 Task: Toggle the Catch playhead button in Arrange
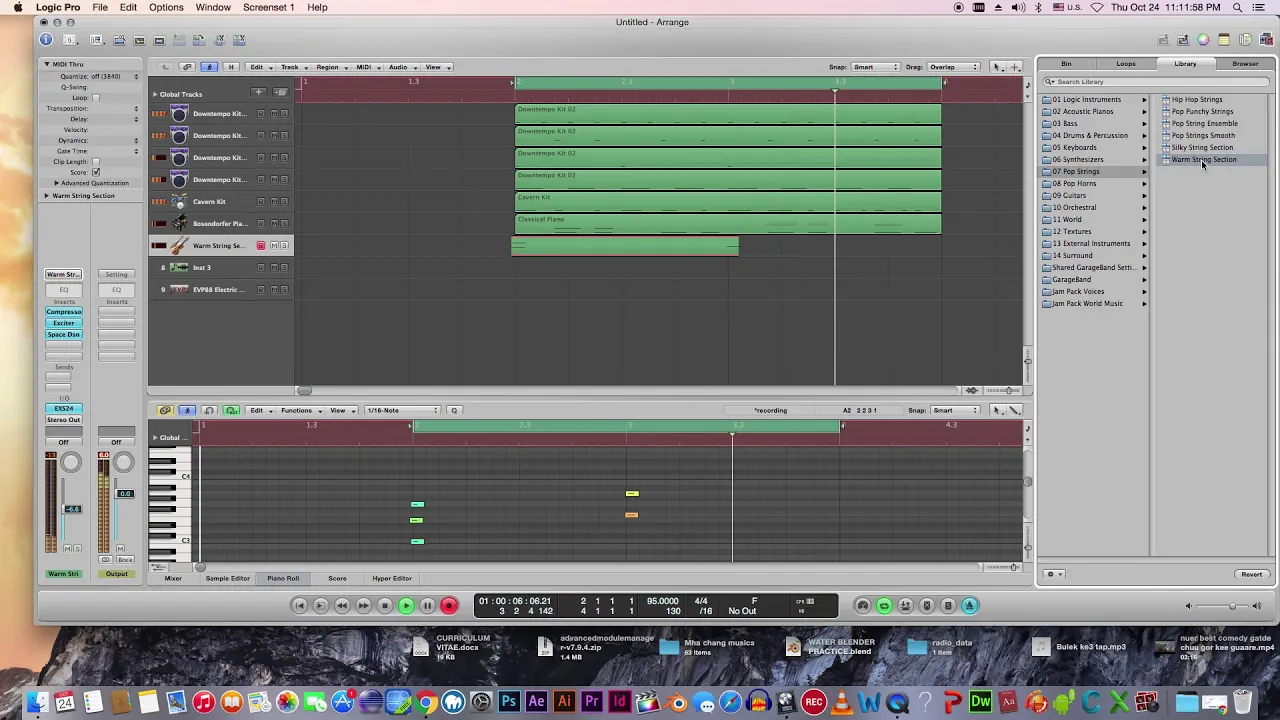pyautogui.click(x=209, y=67)
